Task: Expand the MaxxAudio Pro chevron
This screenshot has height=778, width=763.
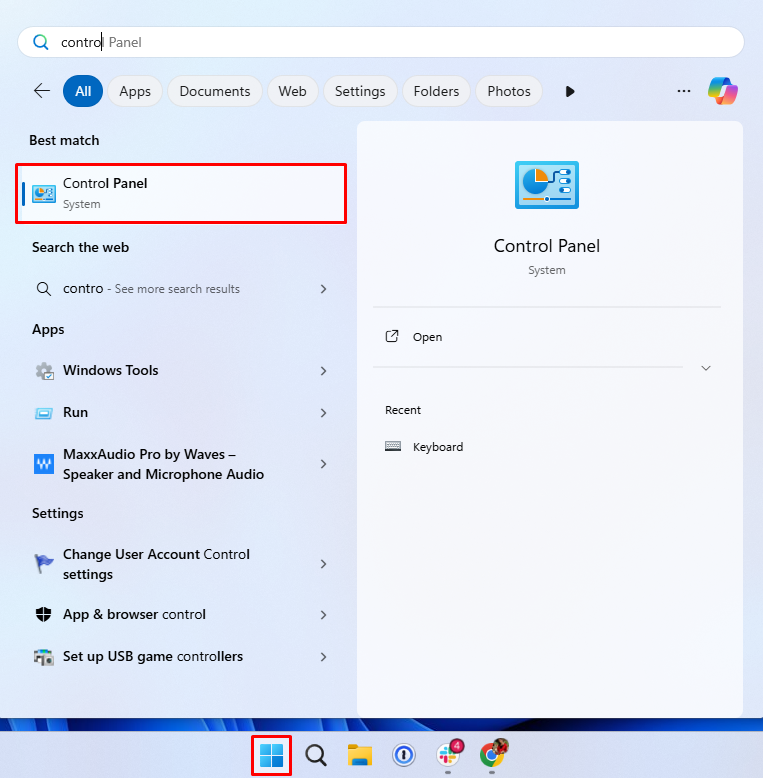Action: (x=323, y=464)
